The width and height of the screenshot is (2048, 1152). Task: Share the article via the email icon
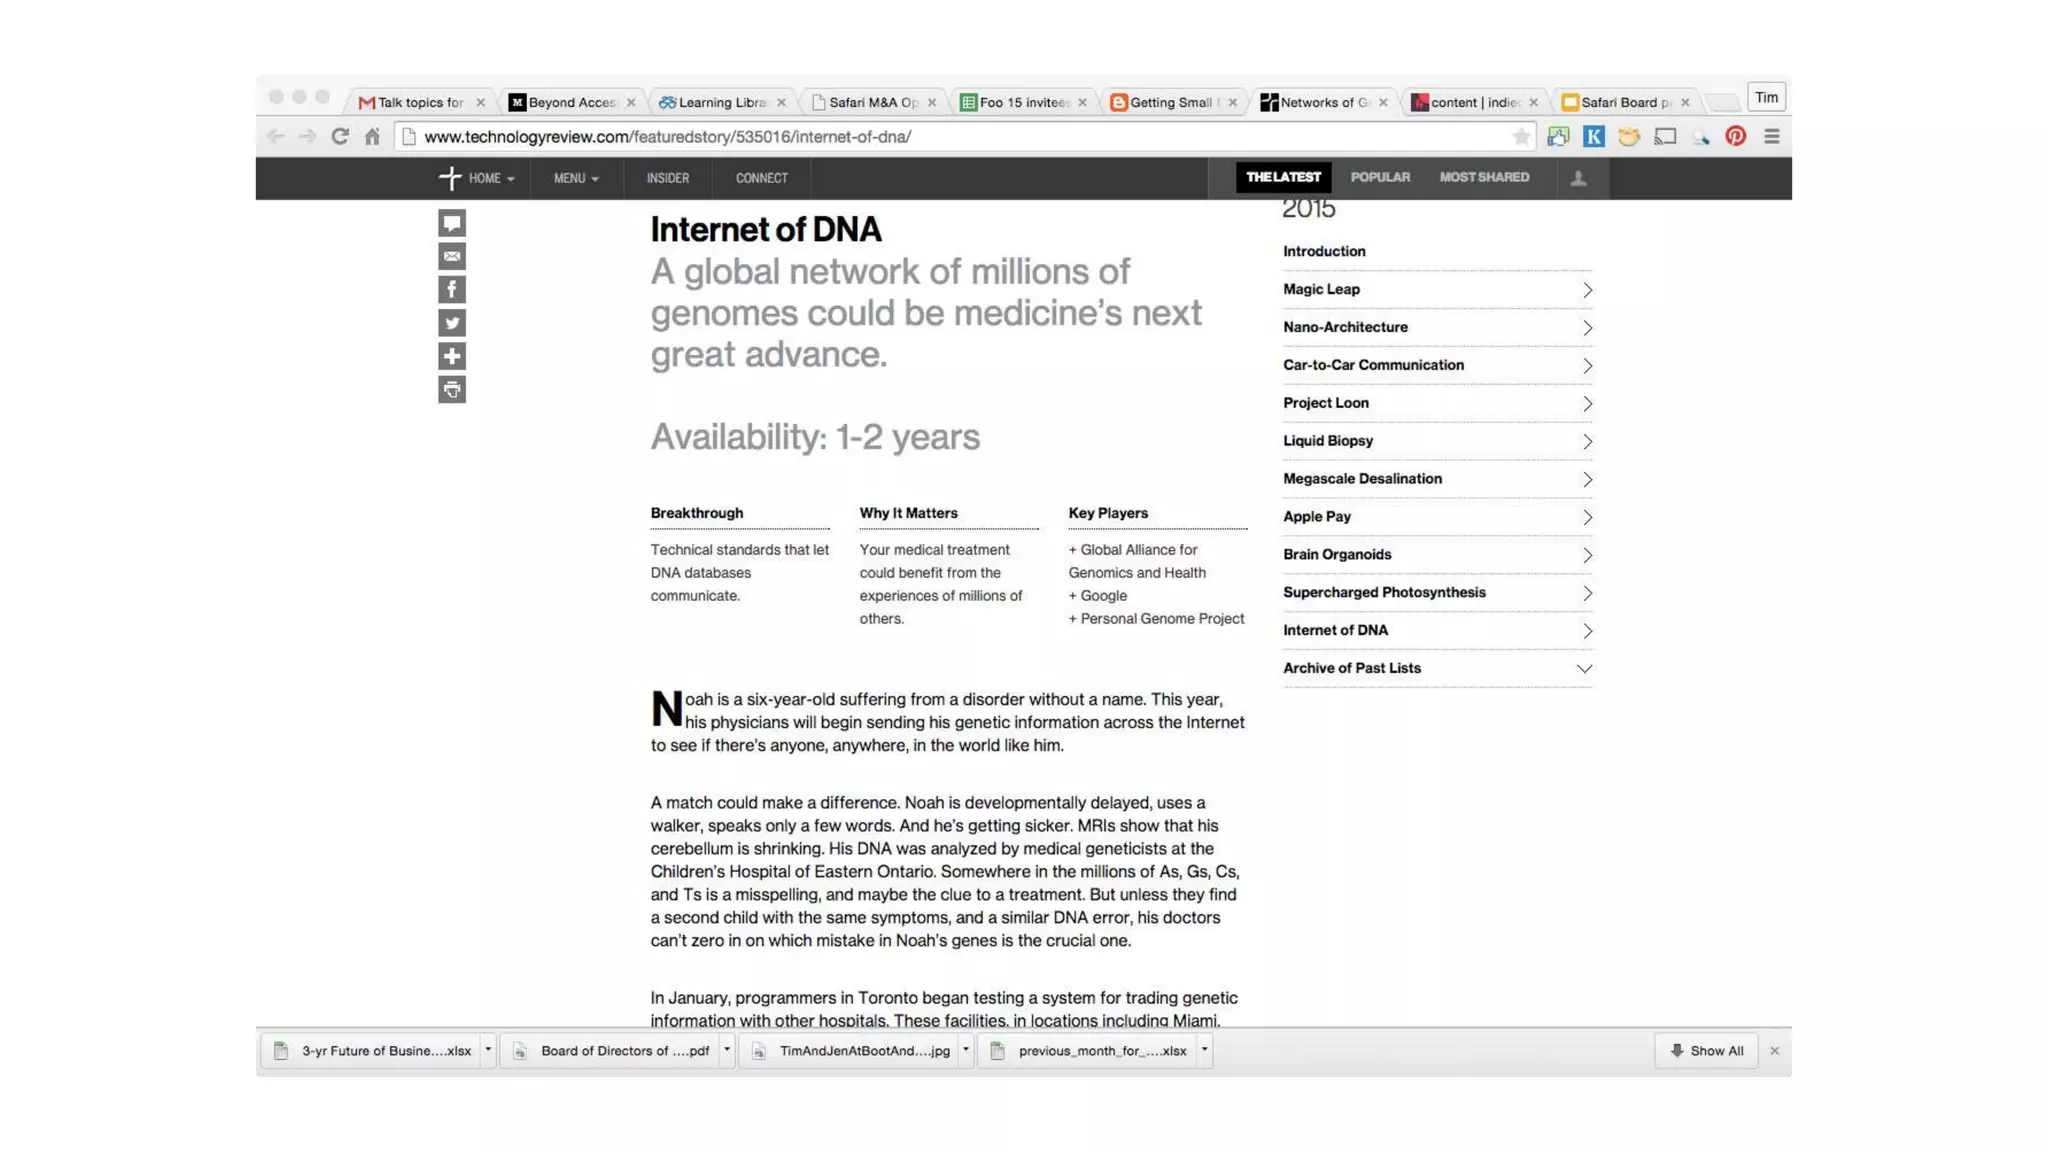pos(451,257)
